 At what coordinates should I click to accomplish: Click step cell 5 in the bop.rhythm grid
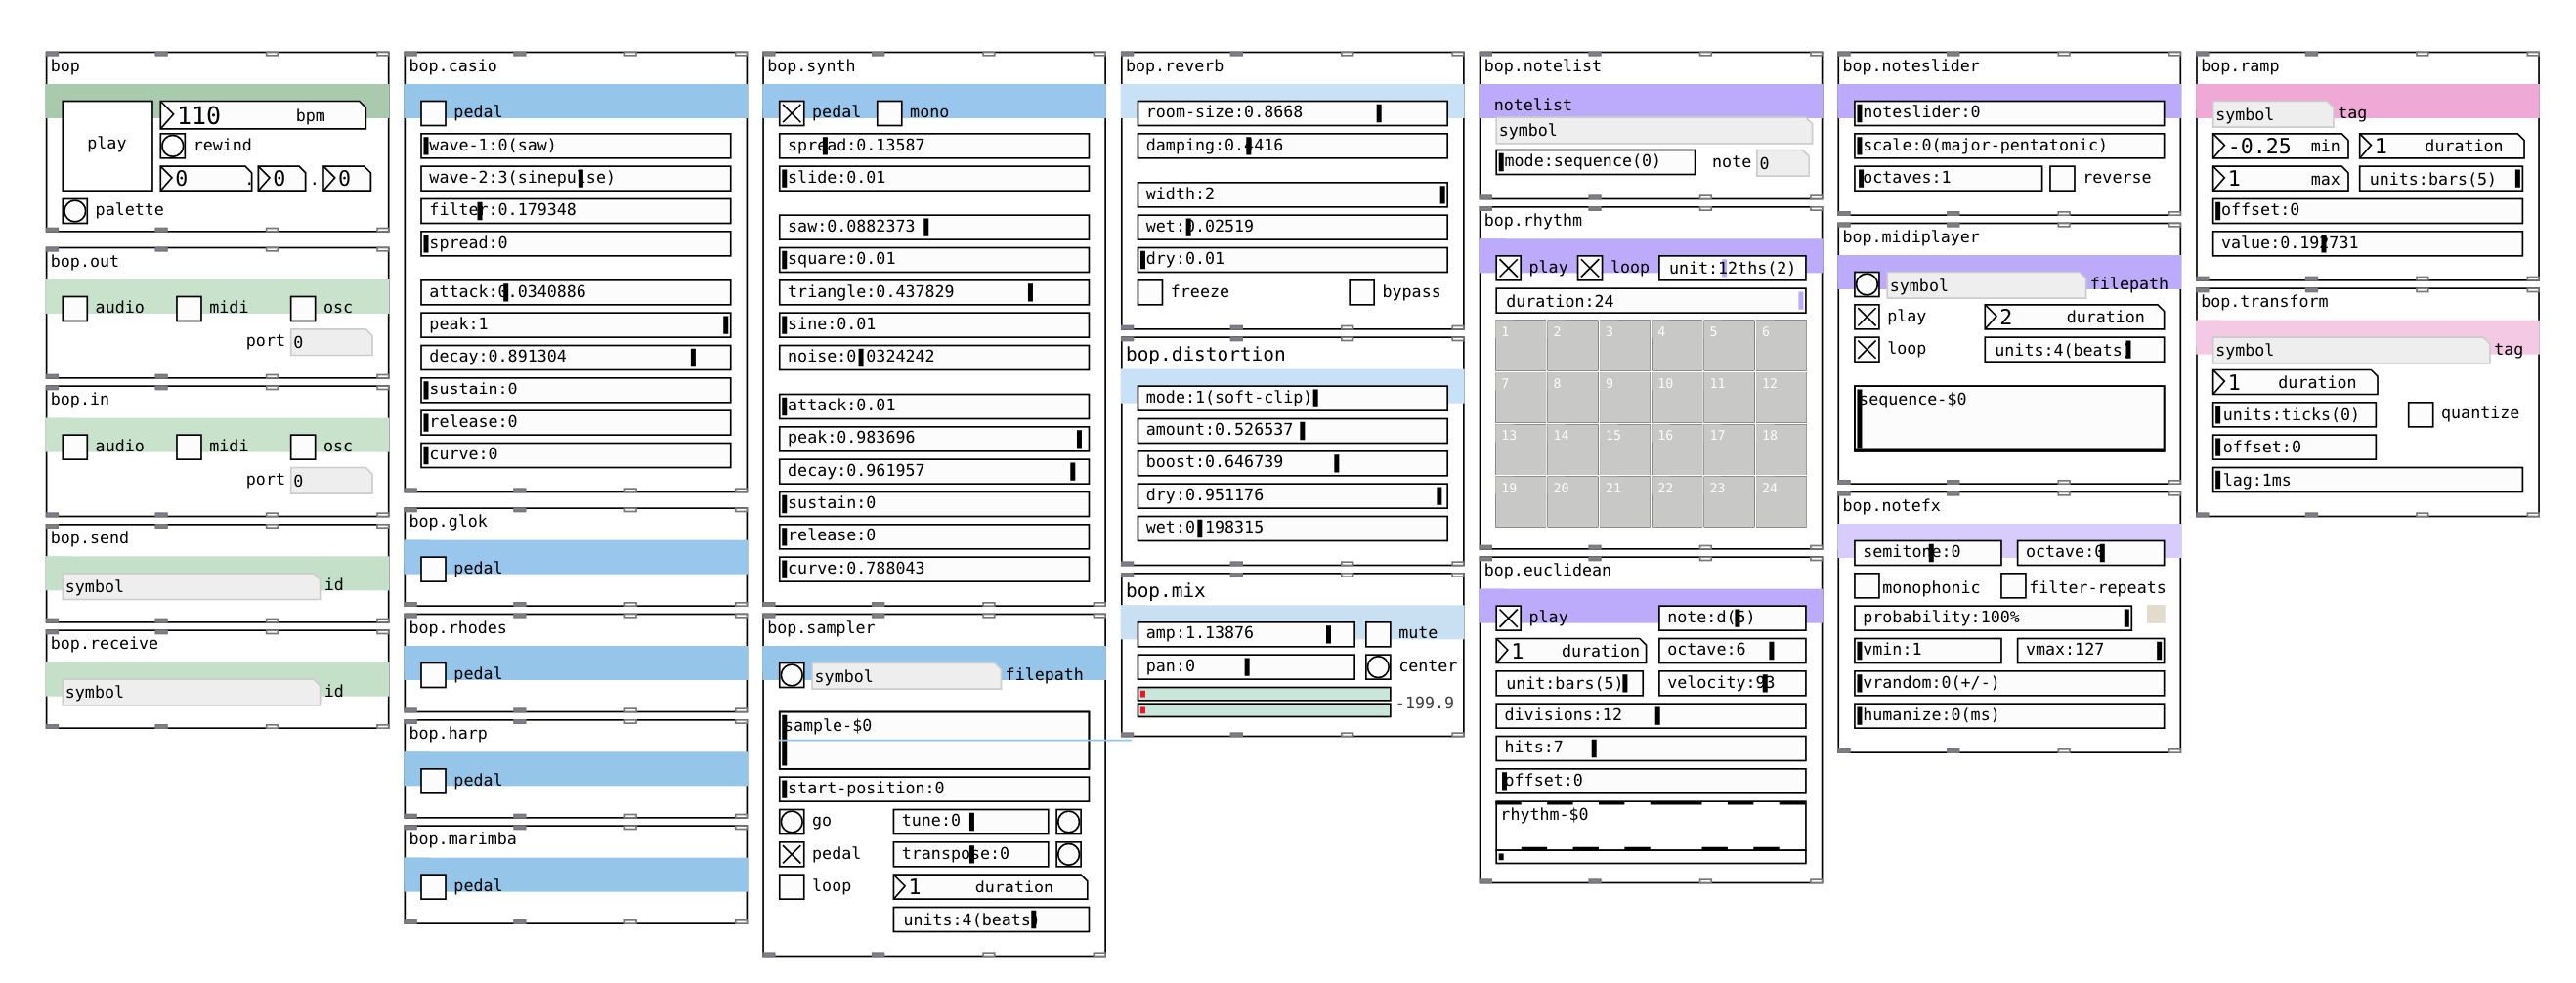pos(1729,345)
